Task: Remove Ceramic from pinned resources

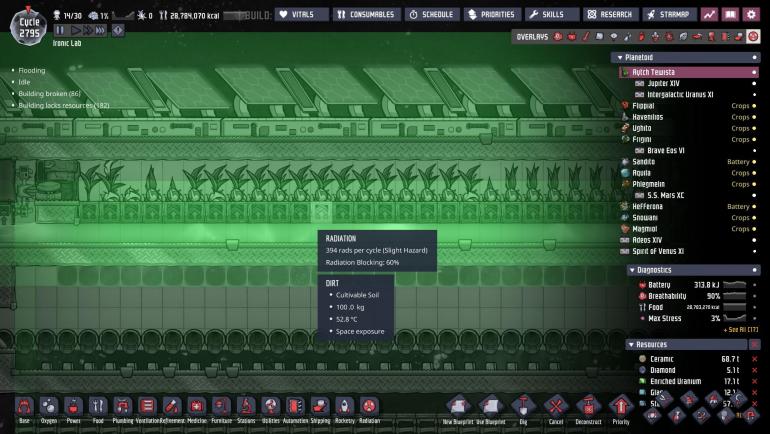Action: tap(754, 358)
